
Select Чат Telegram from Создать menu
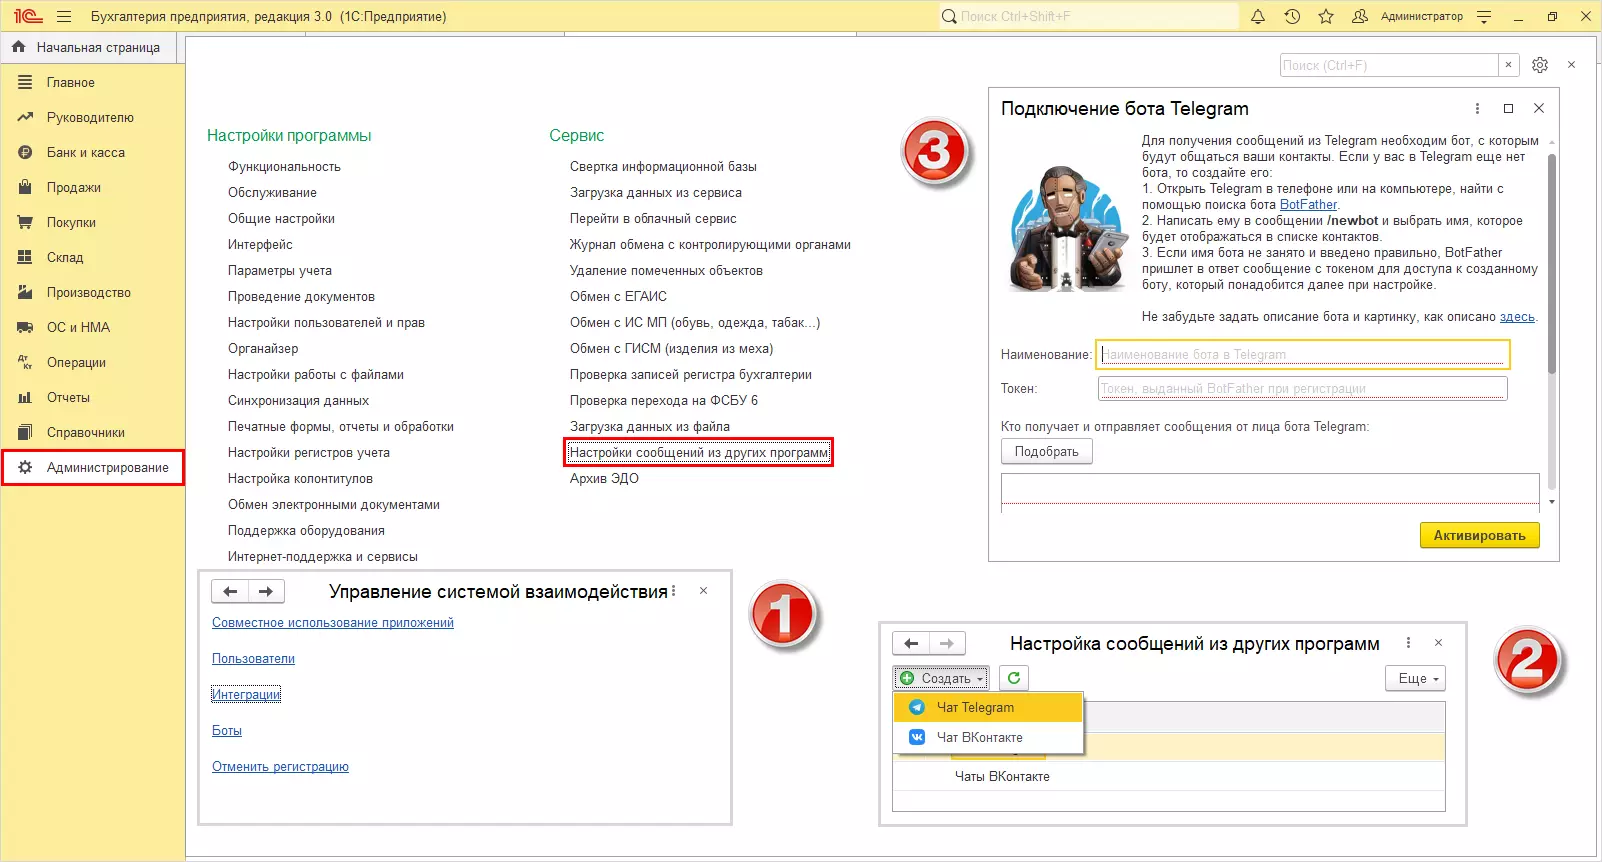click(x=988, y=708)
